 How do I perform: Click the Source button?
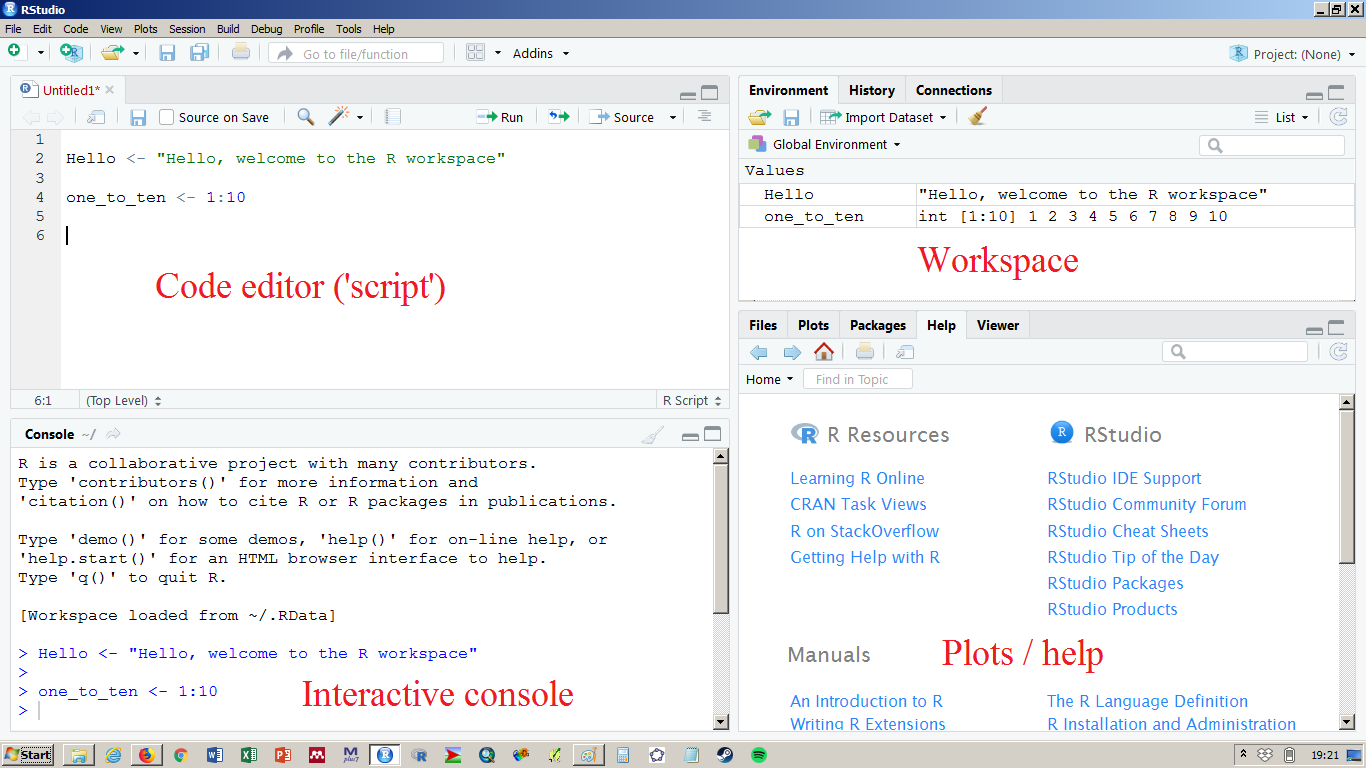coord(622,117)
